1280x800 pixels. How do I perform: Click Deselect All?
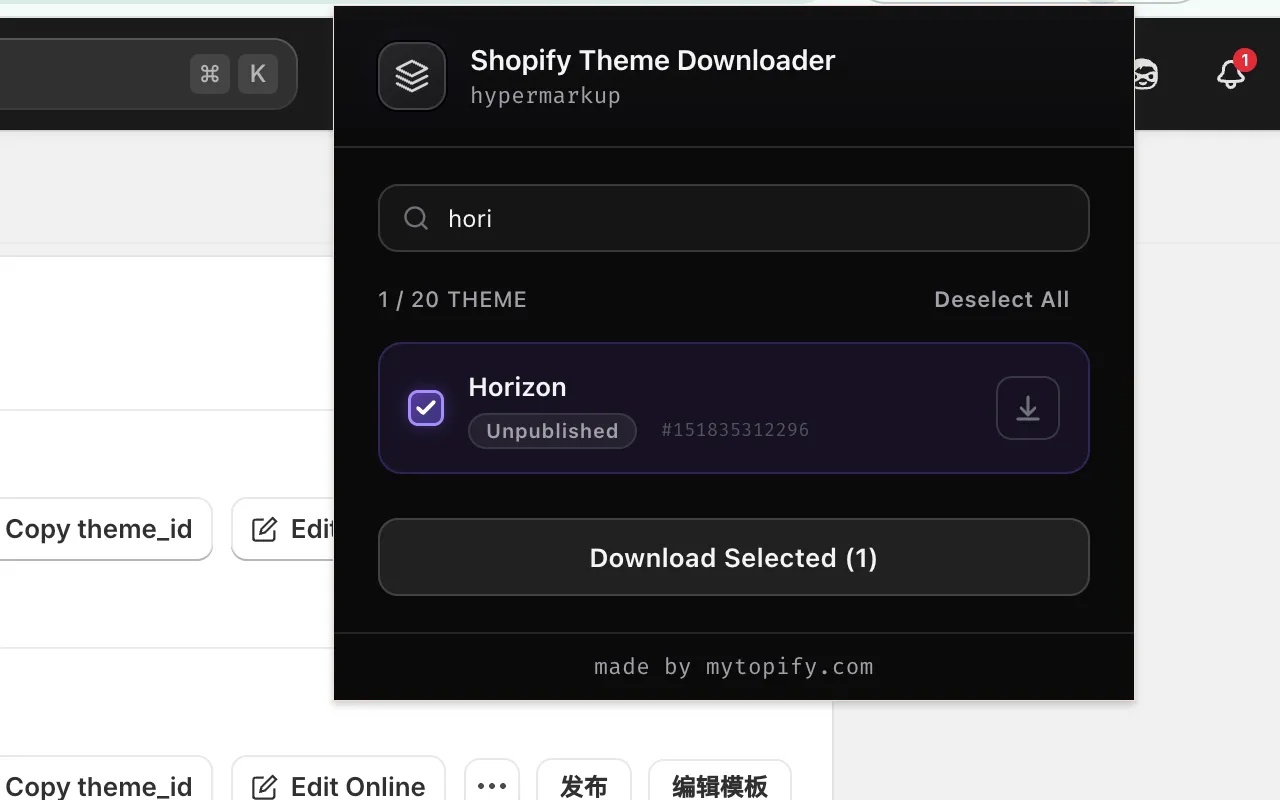[1001, 300]
